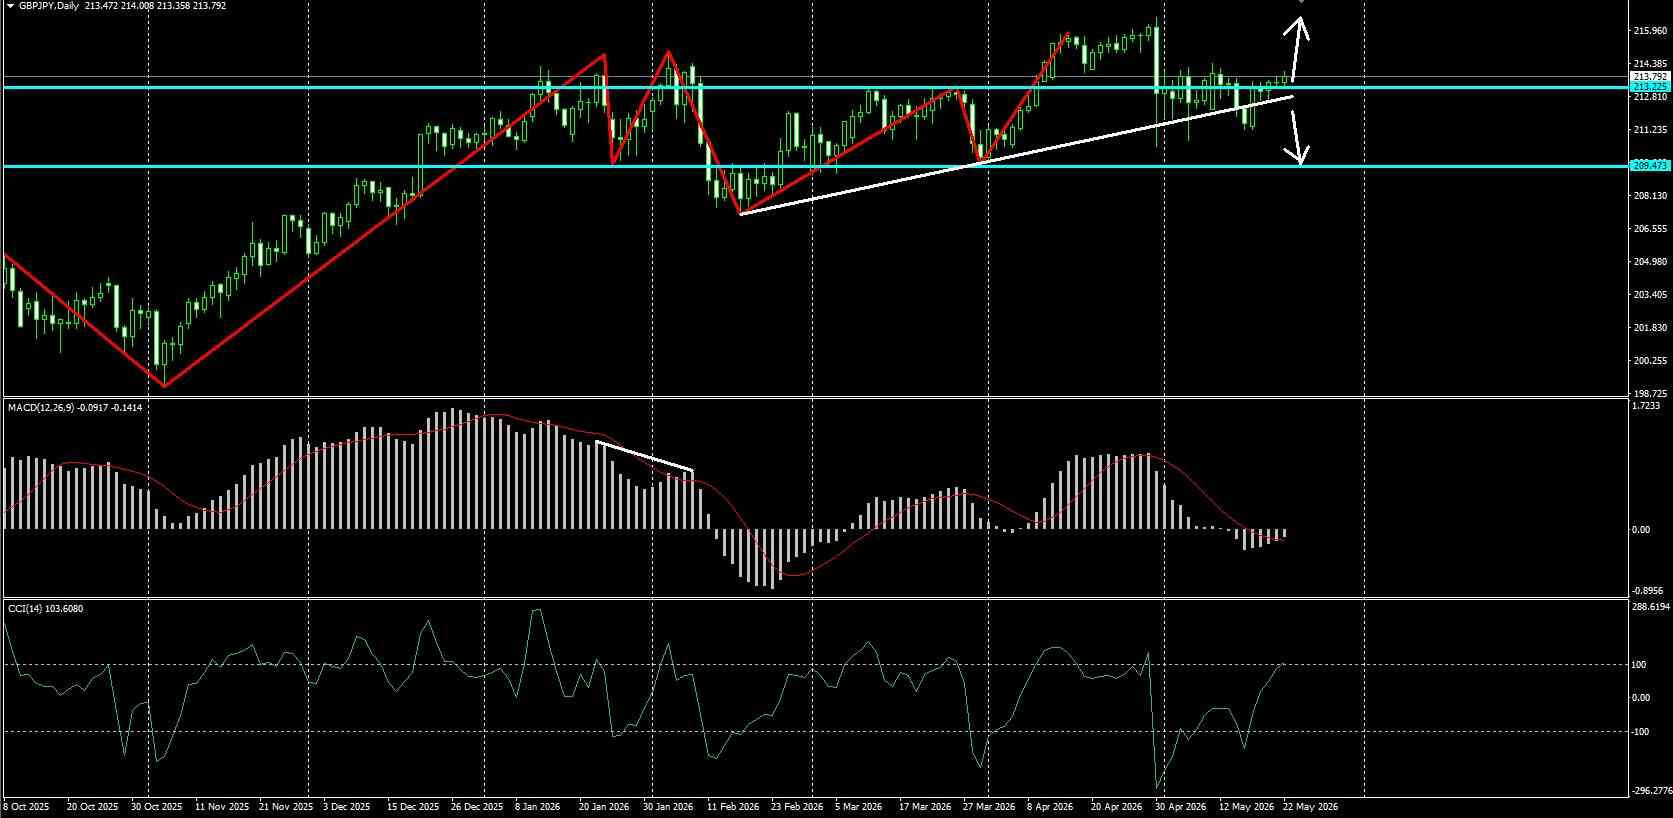This screenshot has width=1673, height=818.
Task: Click the cyan 213.225 price level tag
Action: click(1649, 87)
